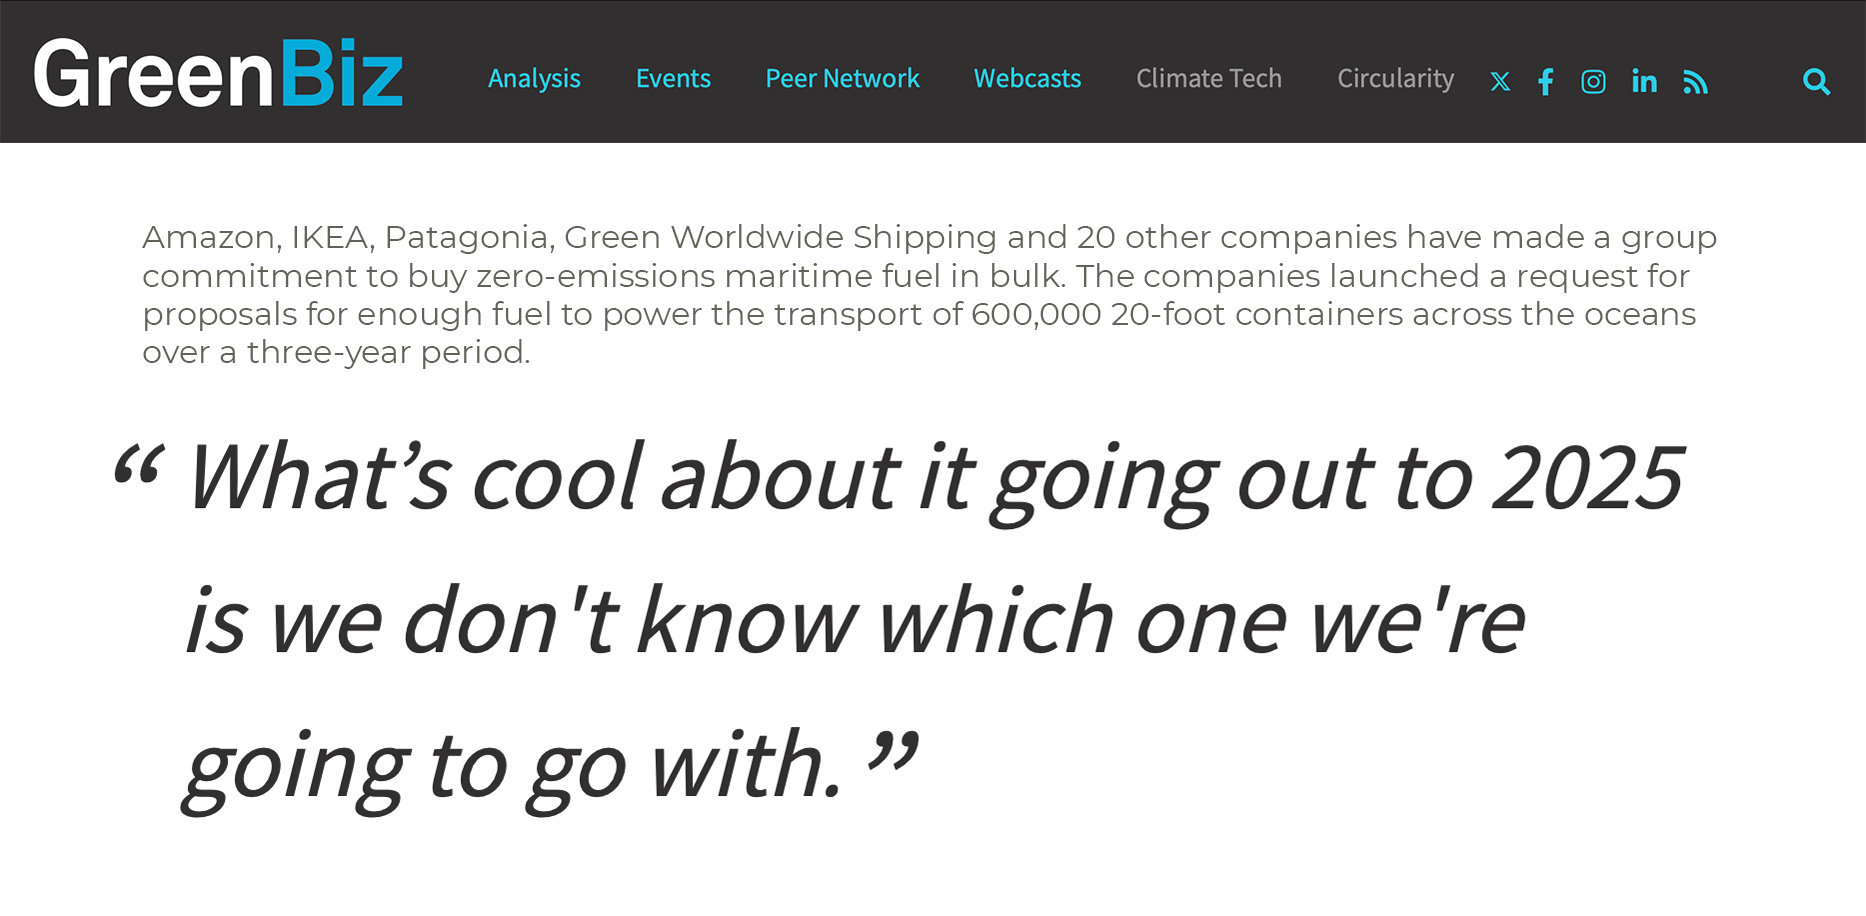
Task: Open the X (Twitter) social icon
Action: pyautogui.click(x=1500, y=82)
